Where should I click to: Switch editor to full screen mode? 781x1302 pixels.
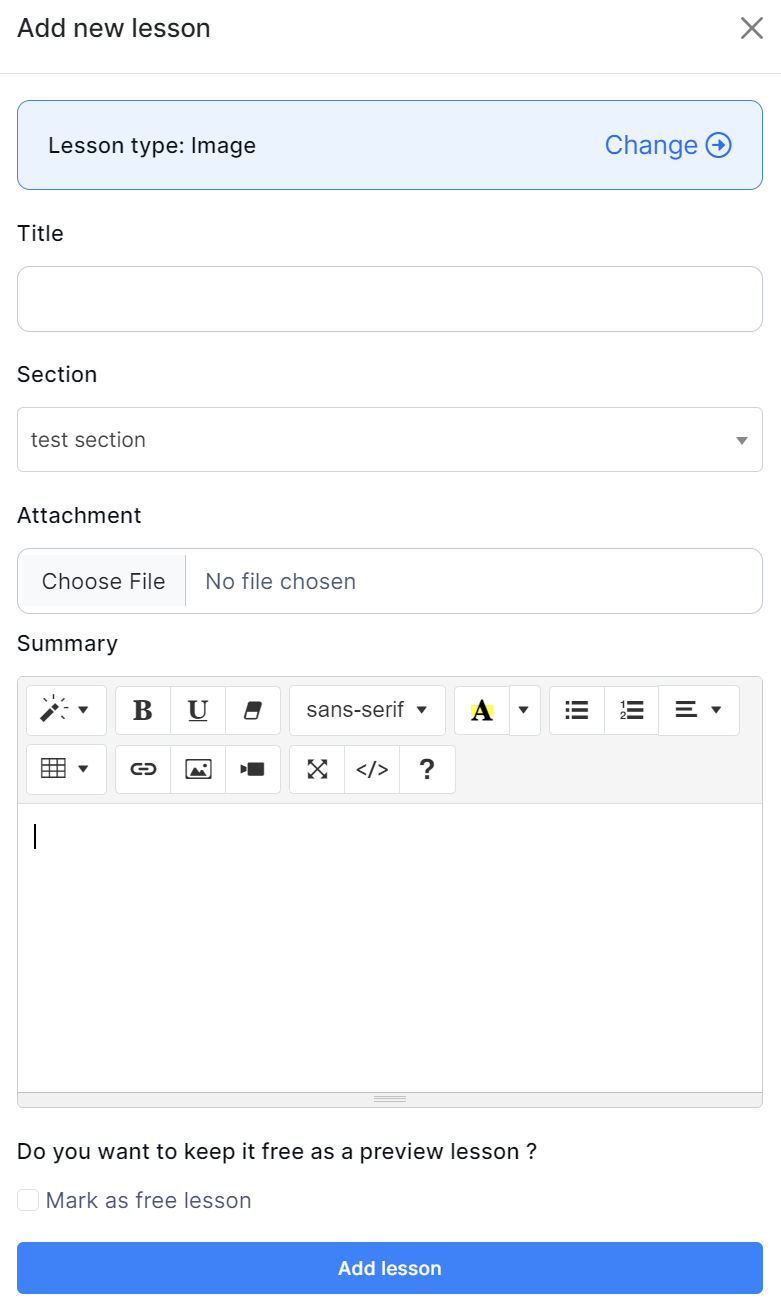coord(317,769)
